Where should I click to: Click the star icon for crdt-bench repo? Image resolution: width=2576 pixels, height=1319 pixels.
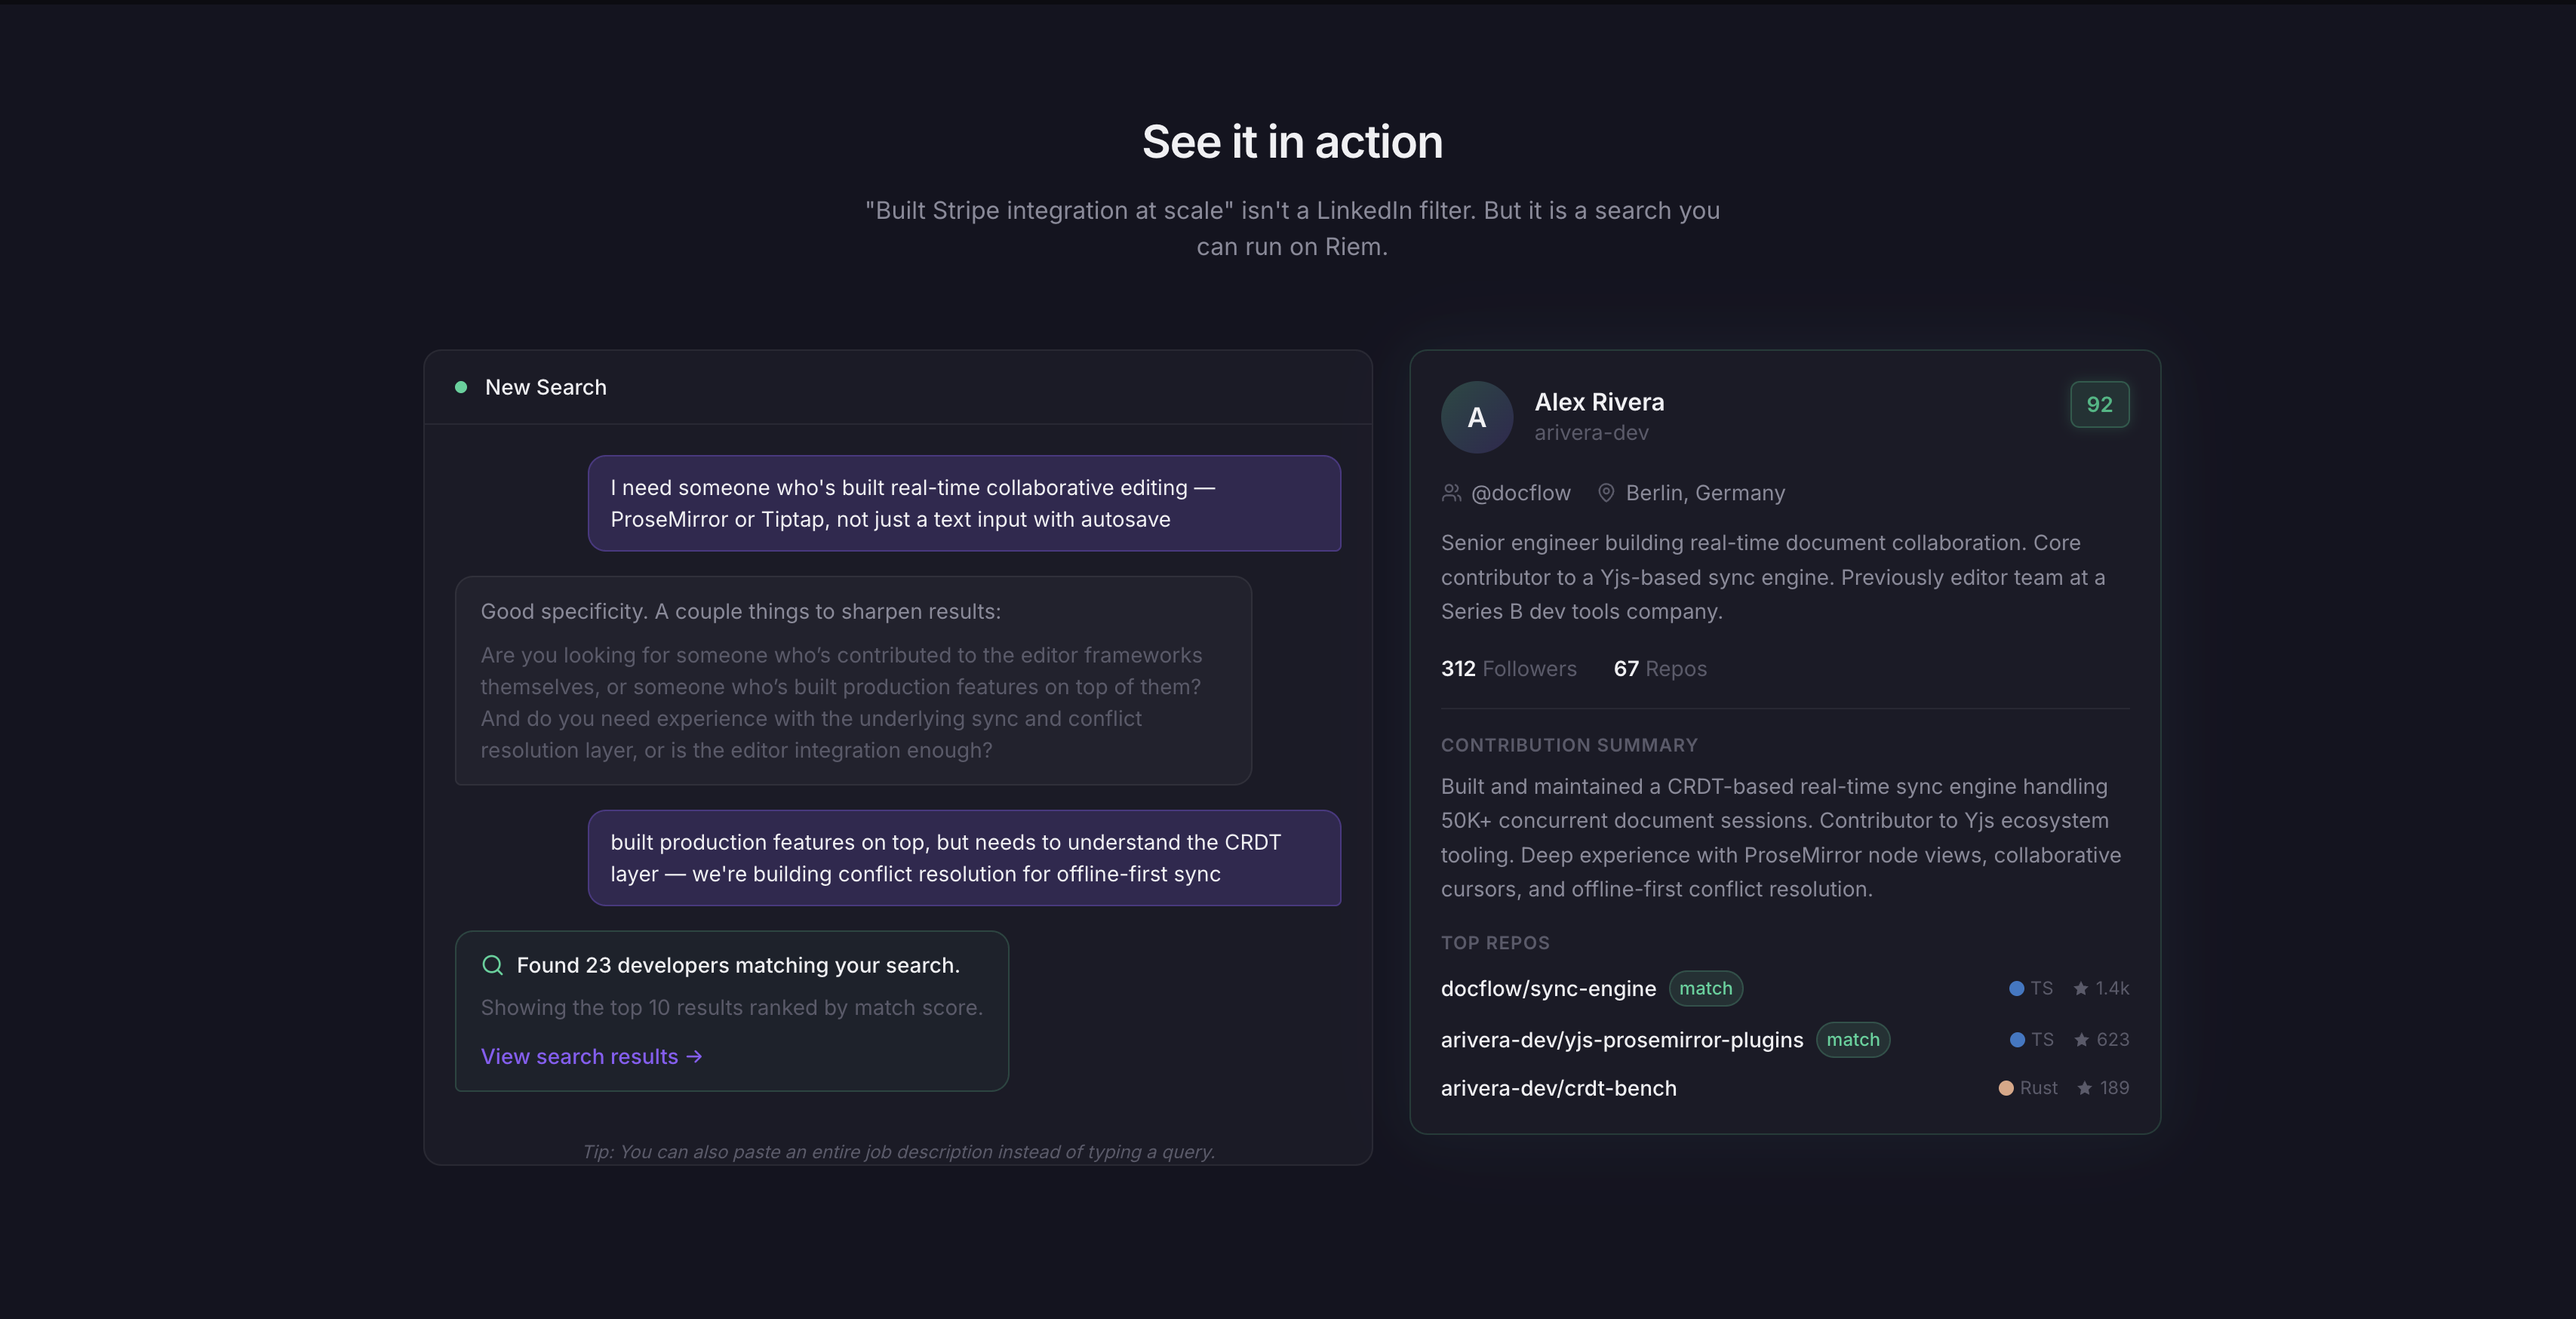tap(2084, 1088)
